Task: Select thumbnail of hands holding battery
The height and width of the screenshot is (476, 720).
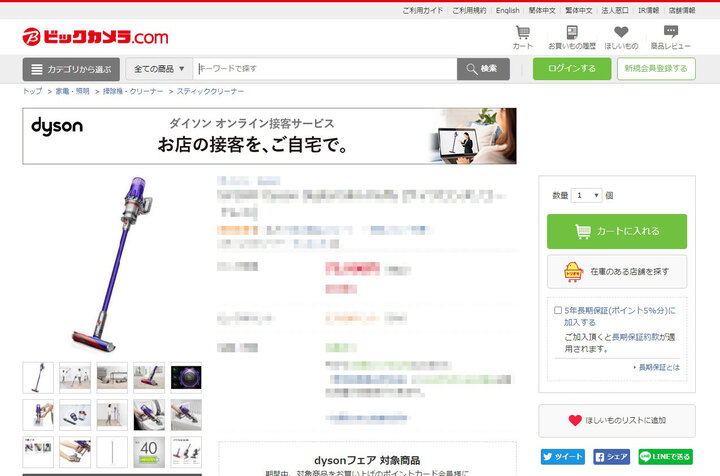Action: pyautogui.click(x=75, y=452)
